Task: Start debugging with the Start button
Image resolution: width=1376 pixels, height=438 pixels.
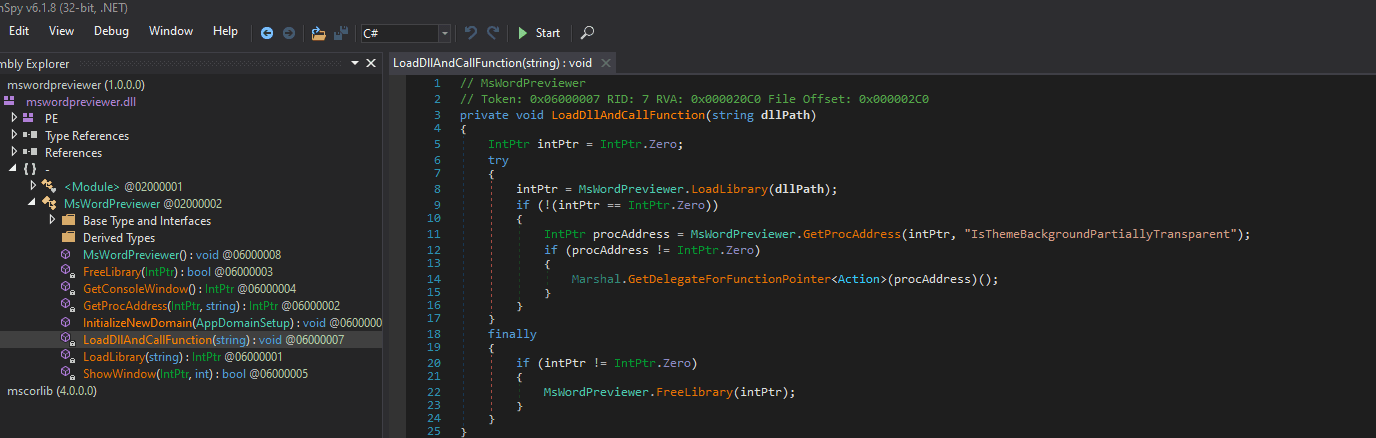Action: (x=539, y=33)
